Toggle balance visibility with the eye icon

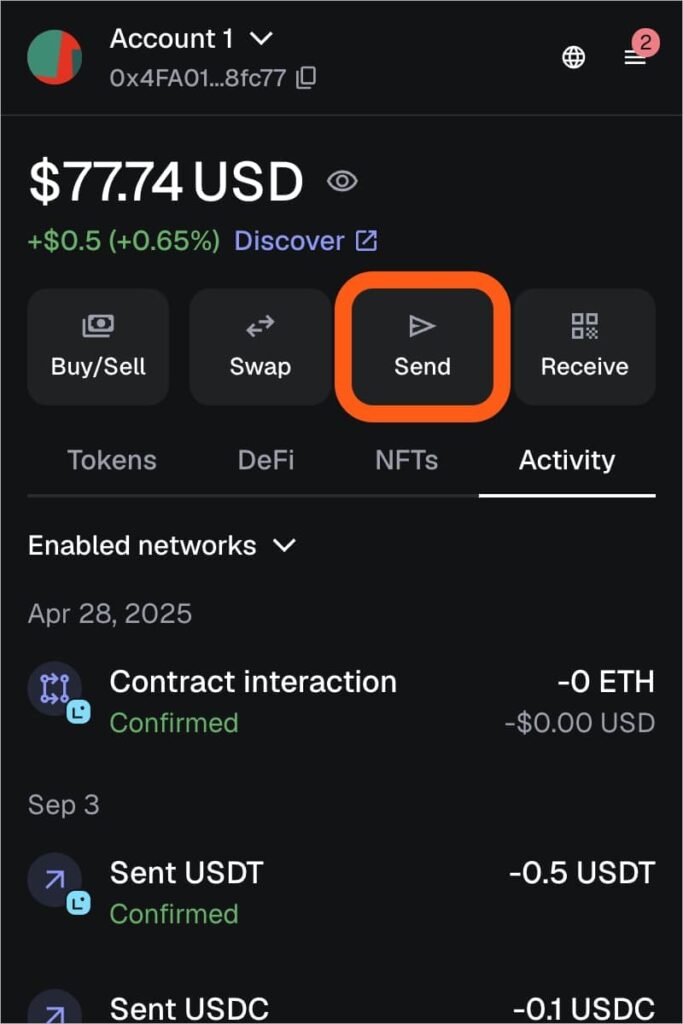tap(341, 181)
